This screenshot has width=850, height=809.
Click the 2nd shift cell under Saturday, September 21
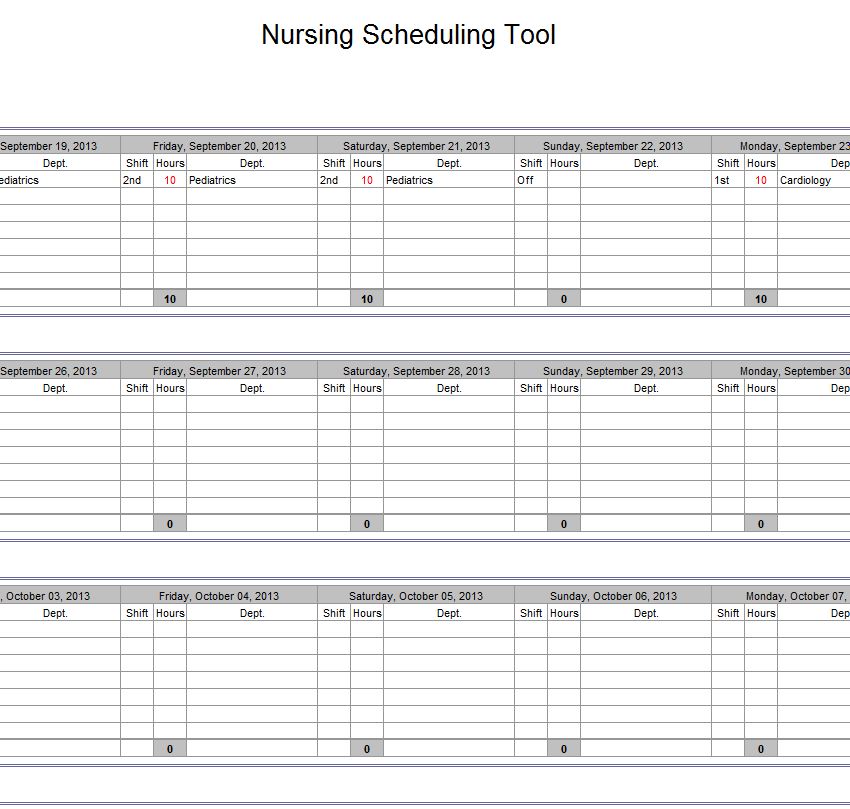click(x=334, y=180)
